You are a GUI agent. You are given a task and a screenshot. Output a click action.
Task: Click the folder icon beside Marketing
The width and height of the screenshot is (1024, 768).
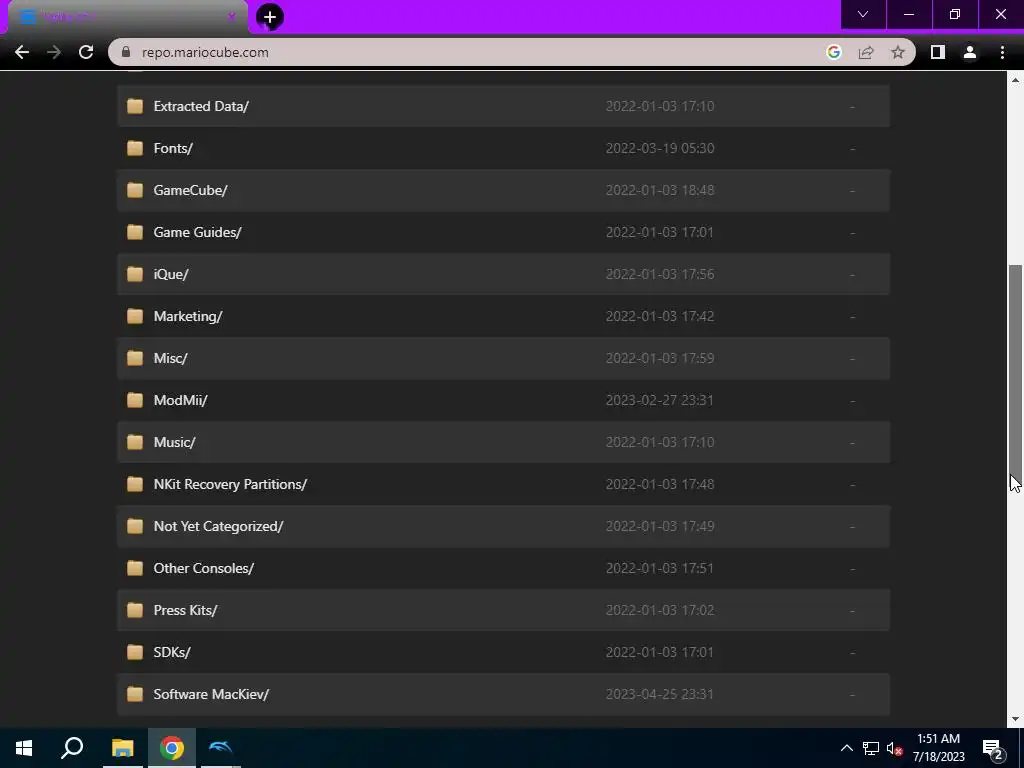pos(135,316)
